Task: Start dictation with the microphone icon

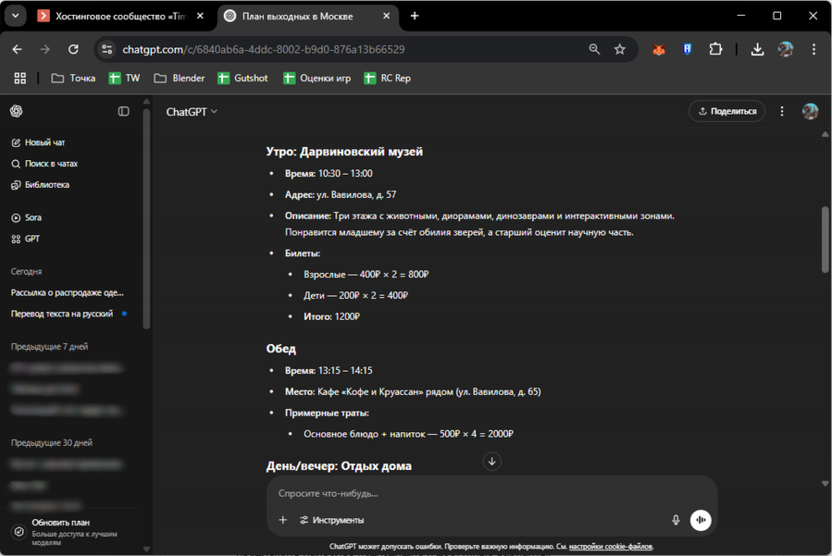Action: [675, 520]
